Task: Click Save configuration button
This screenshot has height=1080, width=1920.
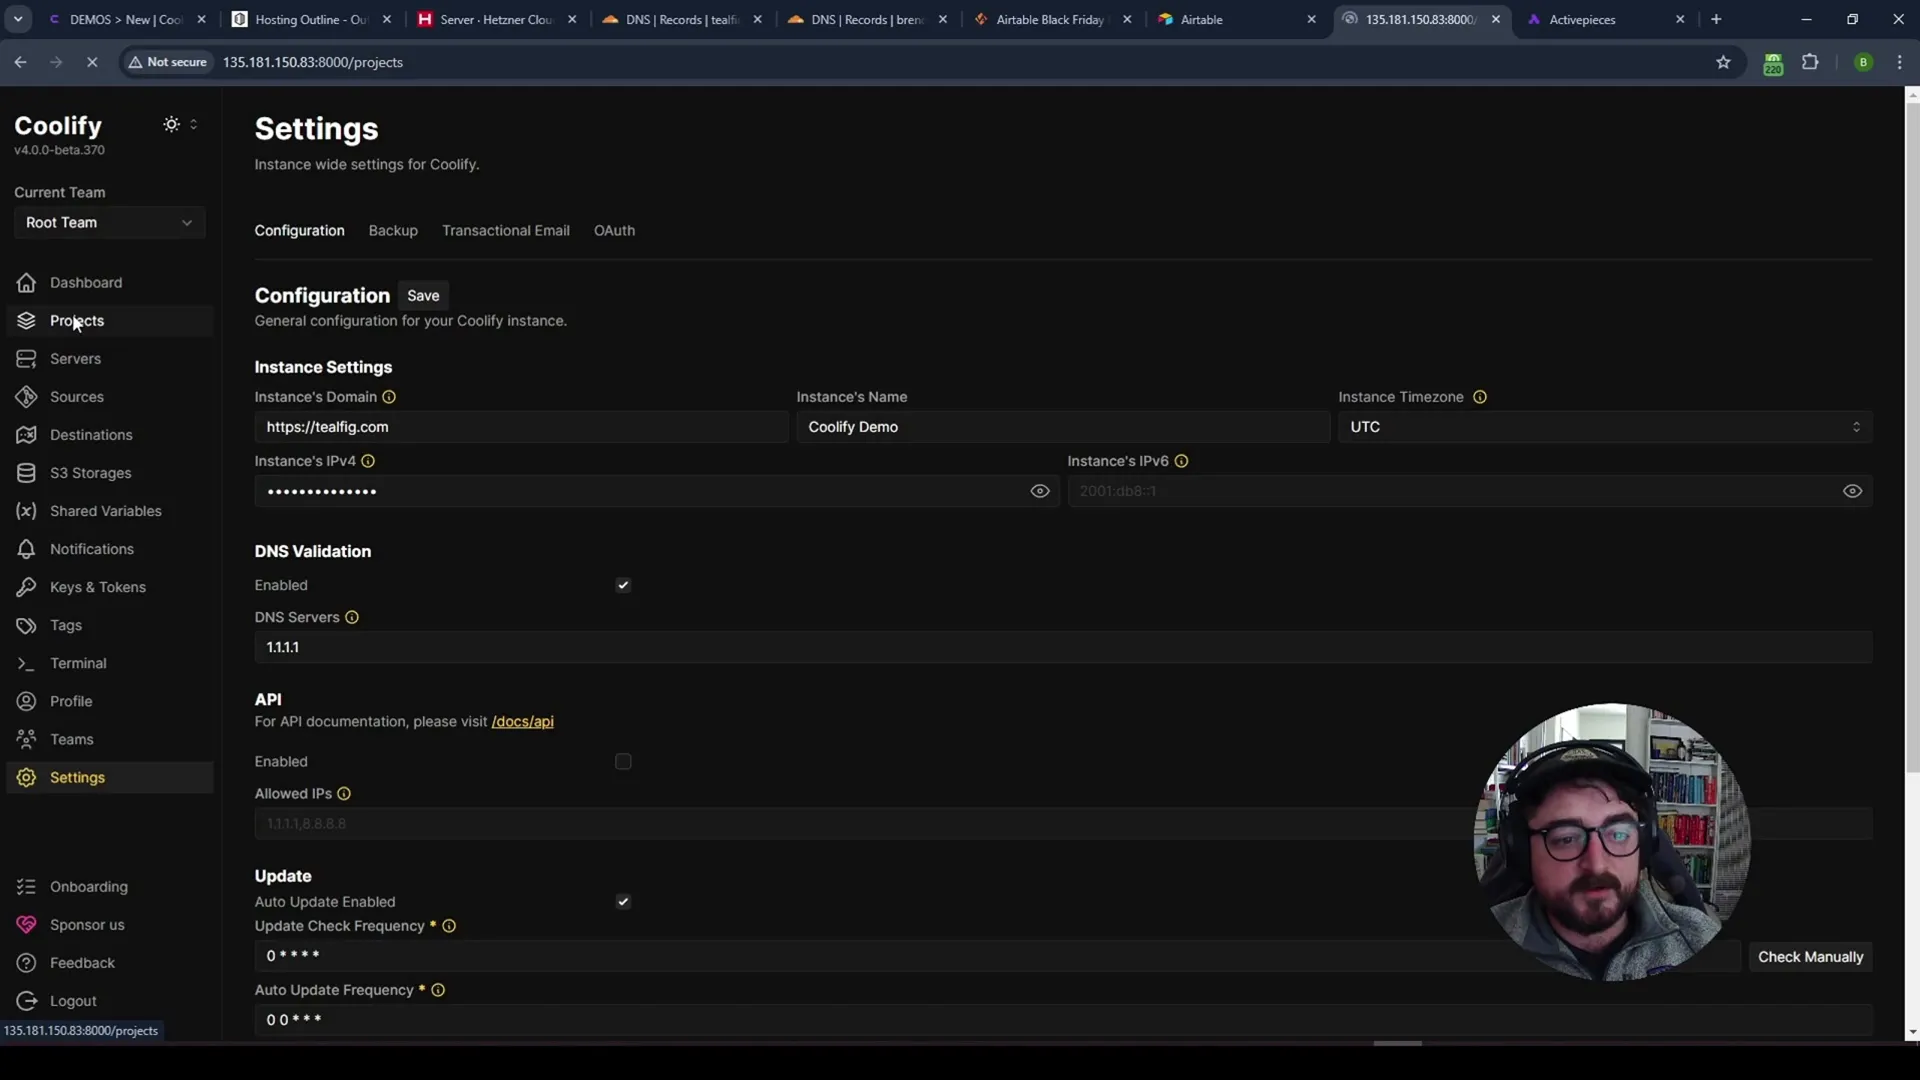Action: (x=422, y=295)
